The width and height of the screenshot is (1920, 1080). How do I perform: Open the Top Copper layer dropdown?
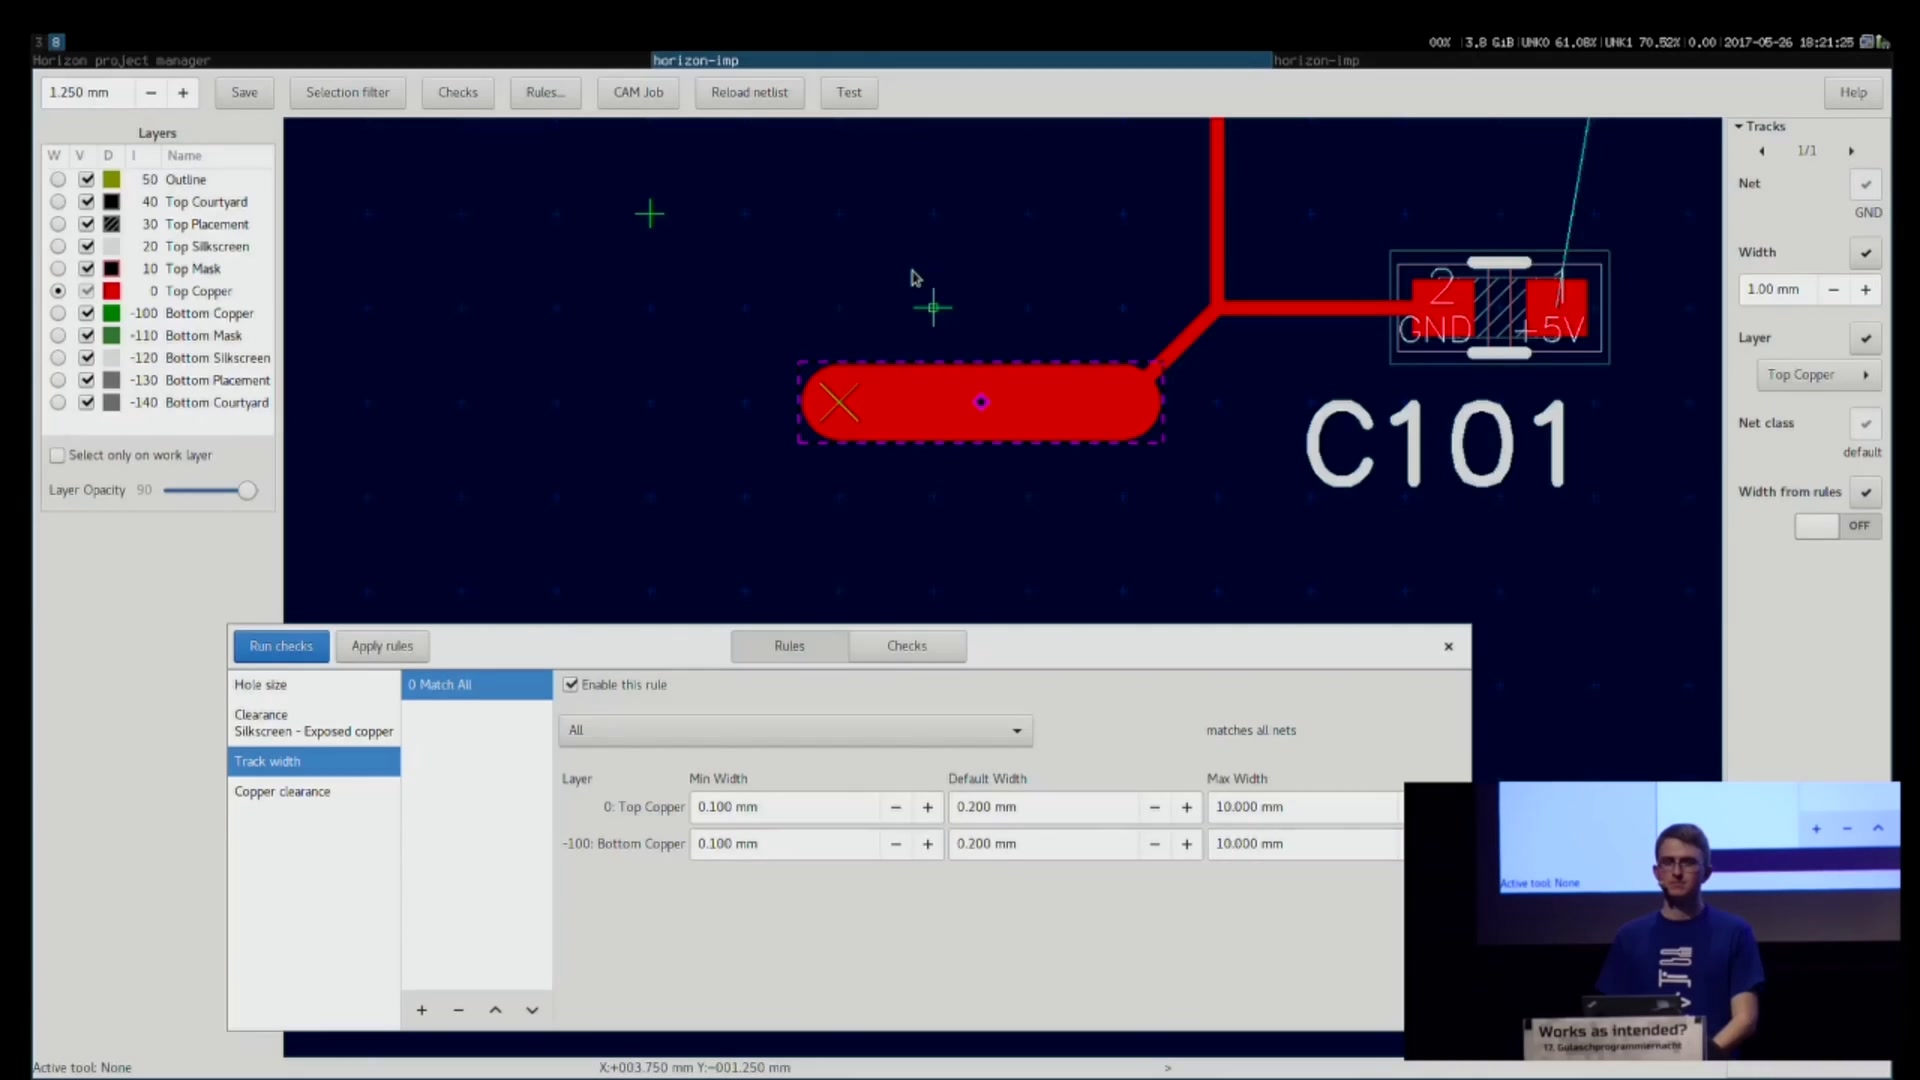[1819, 375]
